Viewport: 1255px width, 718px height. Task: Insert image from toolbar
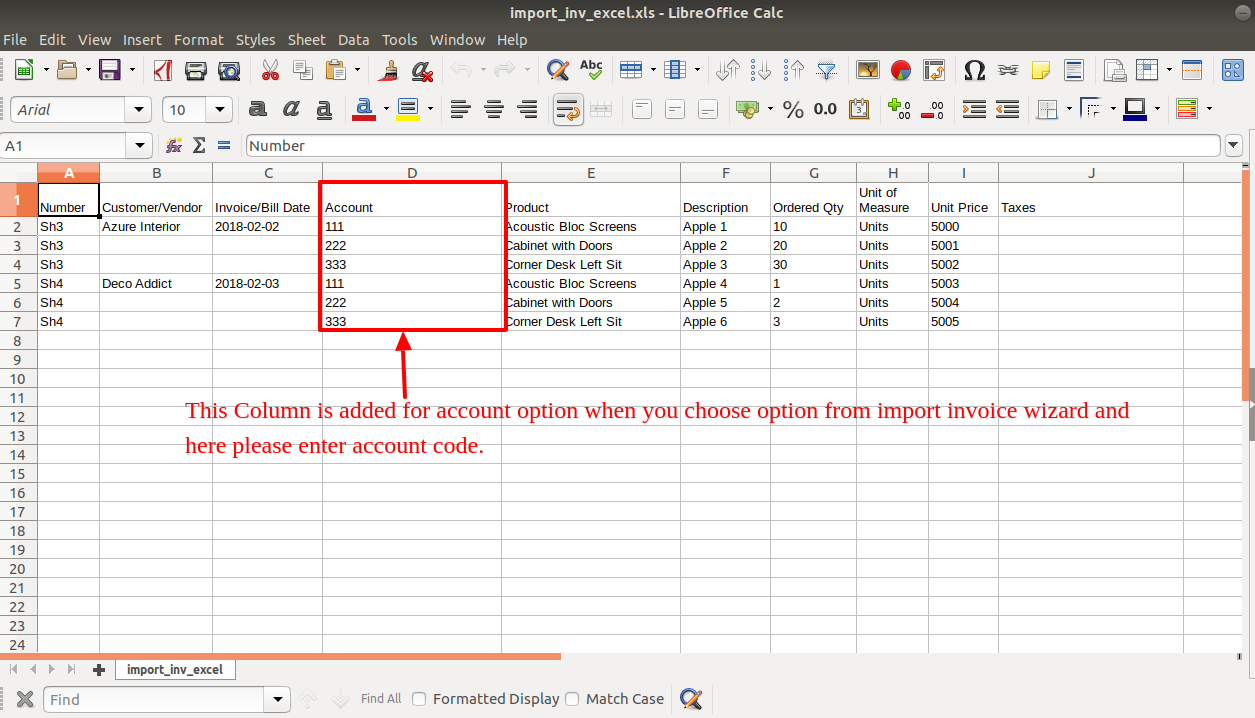point(868,70)
